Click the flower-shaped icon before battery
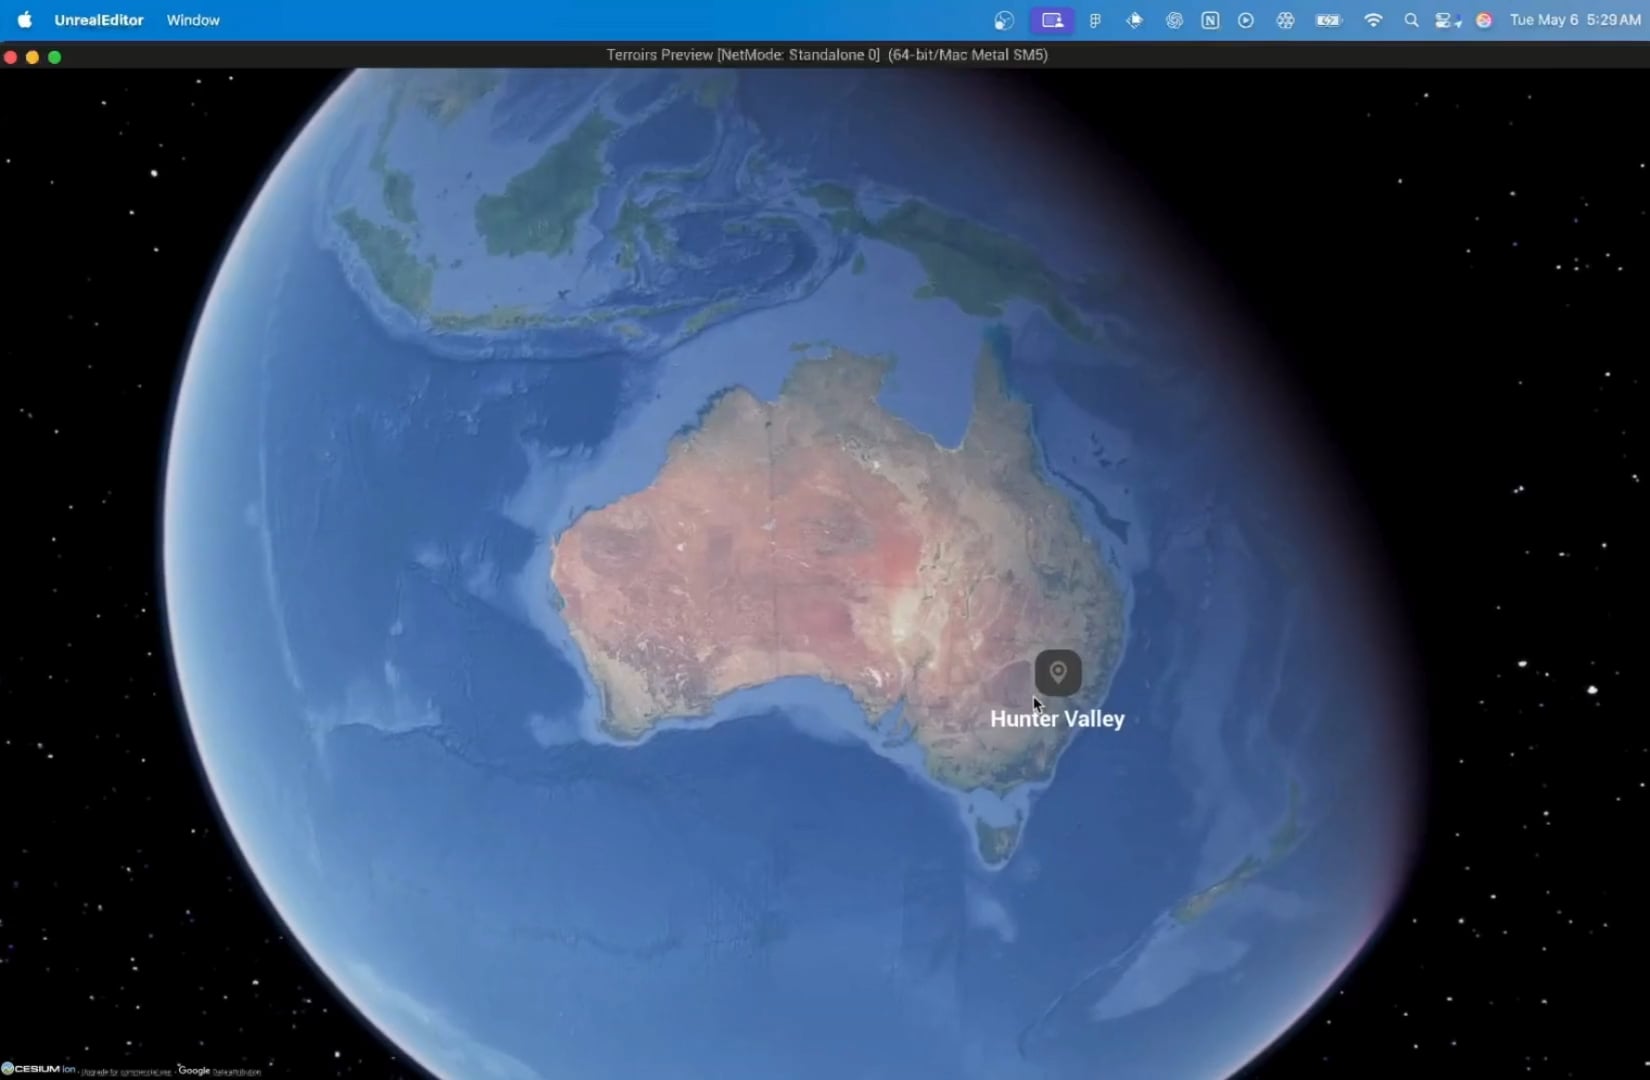Viewport: 1650px width, 1080px height. pos(1285,20)
